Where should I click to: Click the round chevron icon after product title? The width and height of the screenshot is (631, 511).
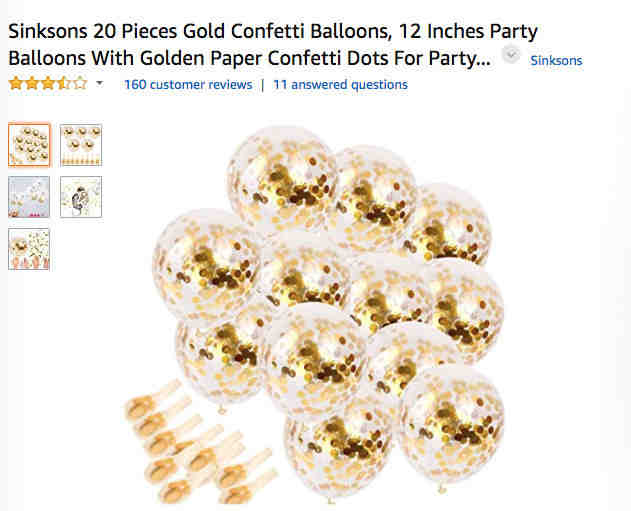point(511,55)
